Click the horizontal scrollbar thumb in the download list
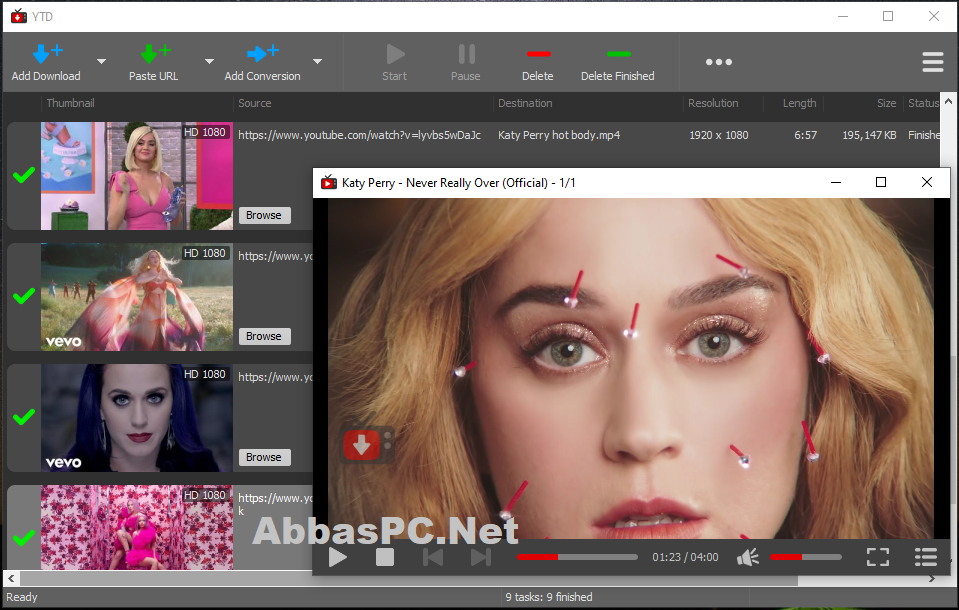 (409, 578)
